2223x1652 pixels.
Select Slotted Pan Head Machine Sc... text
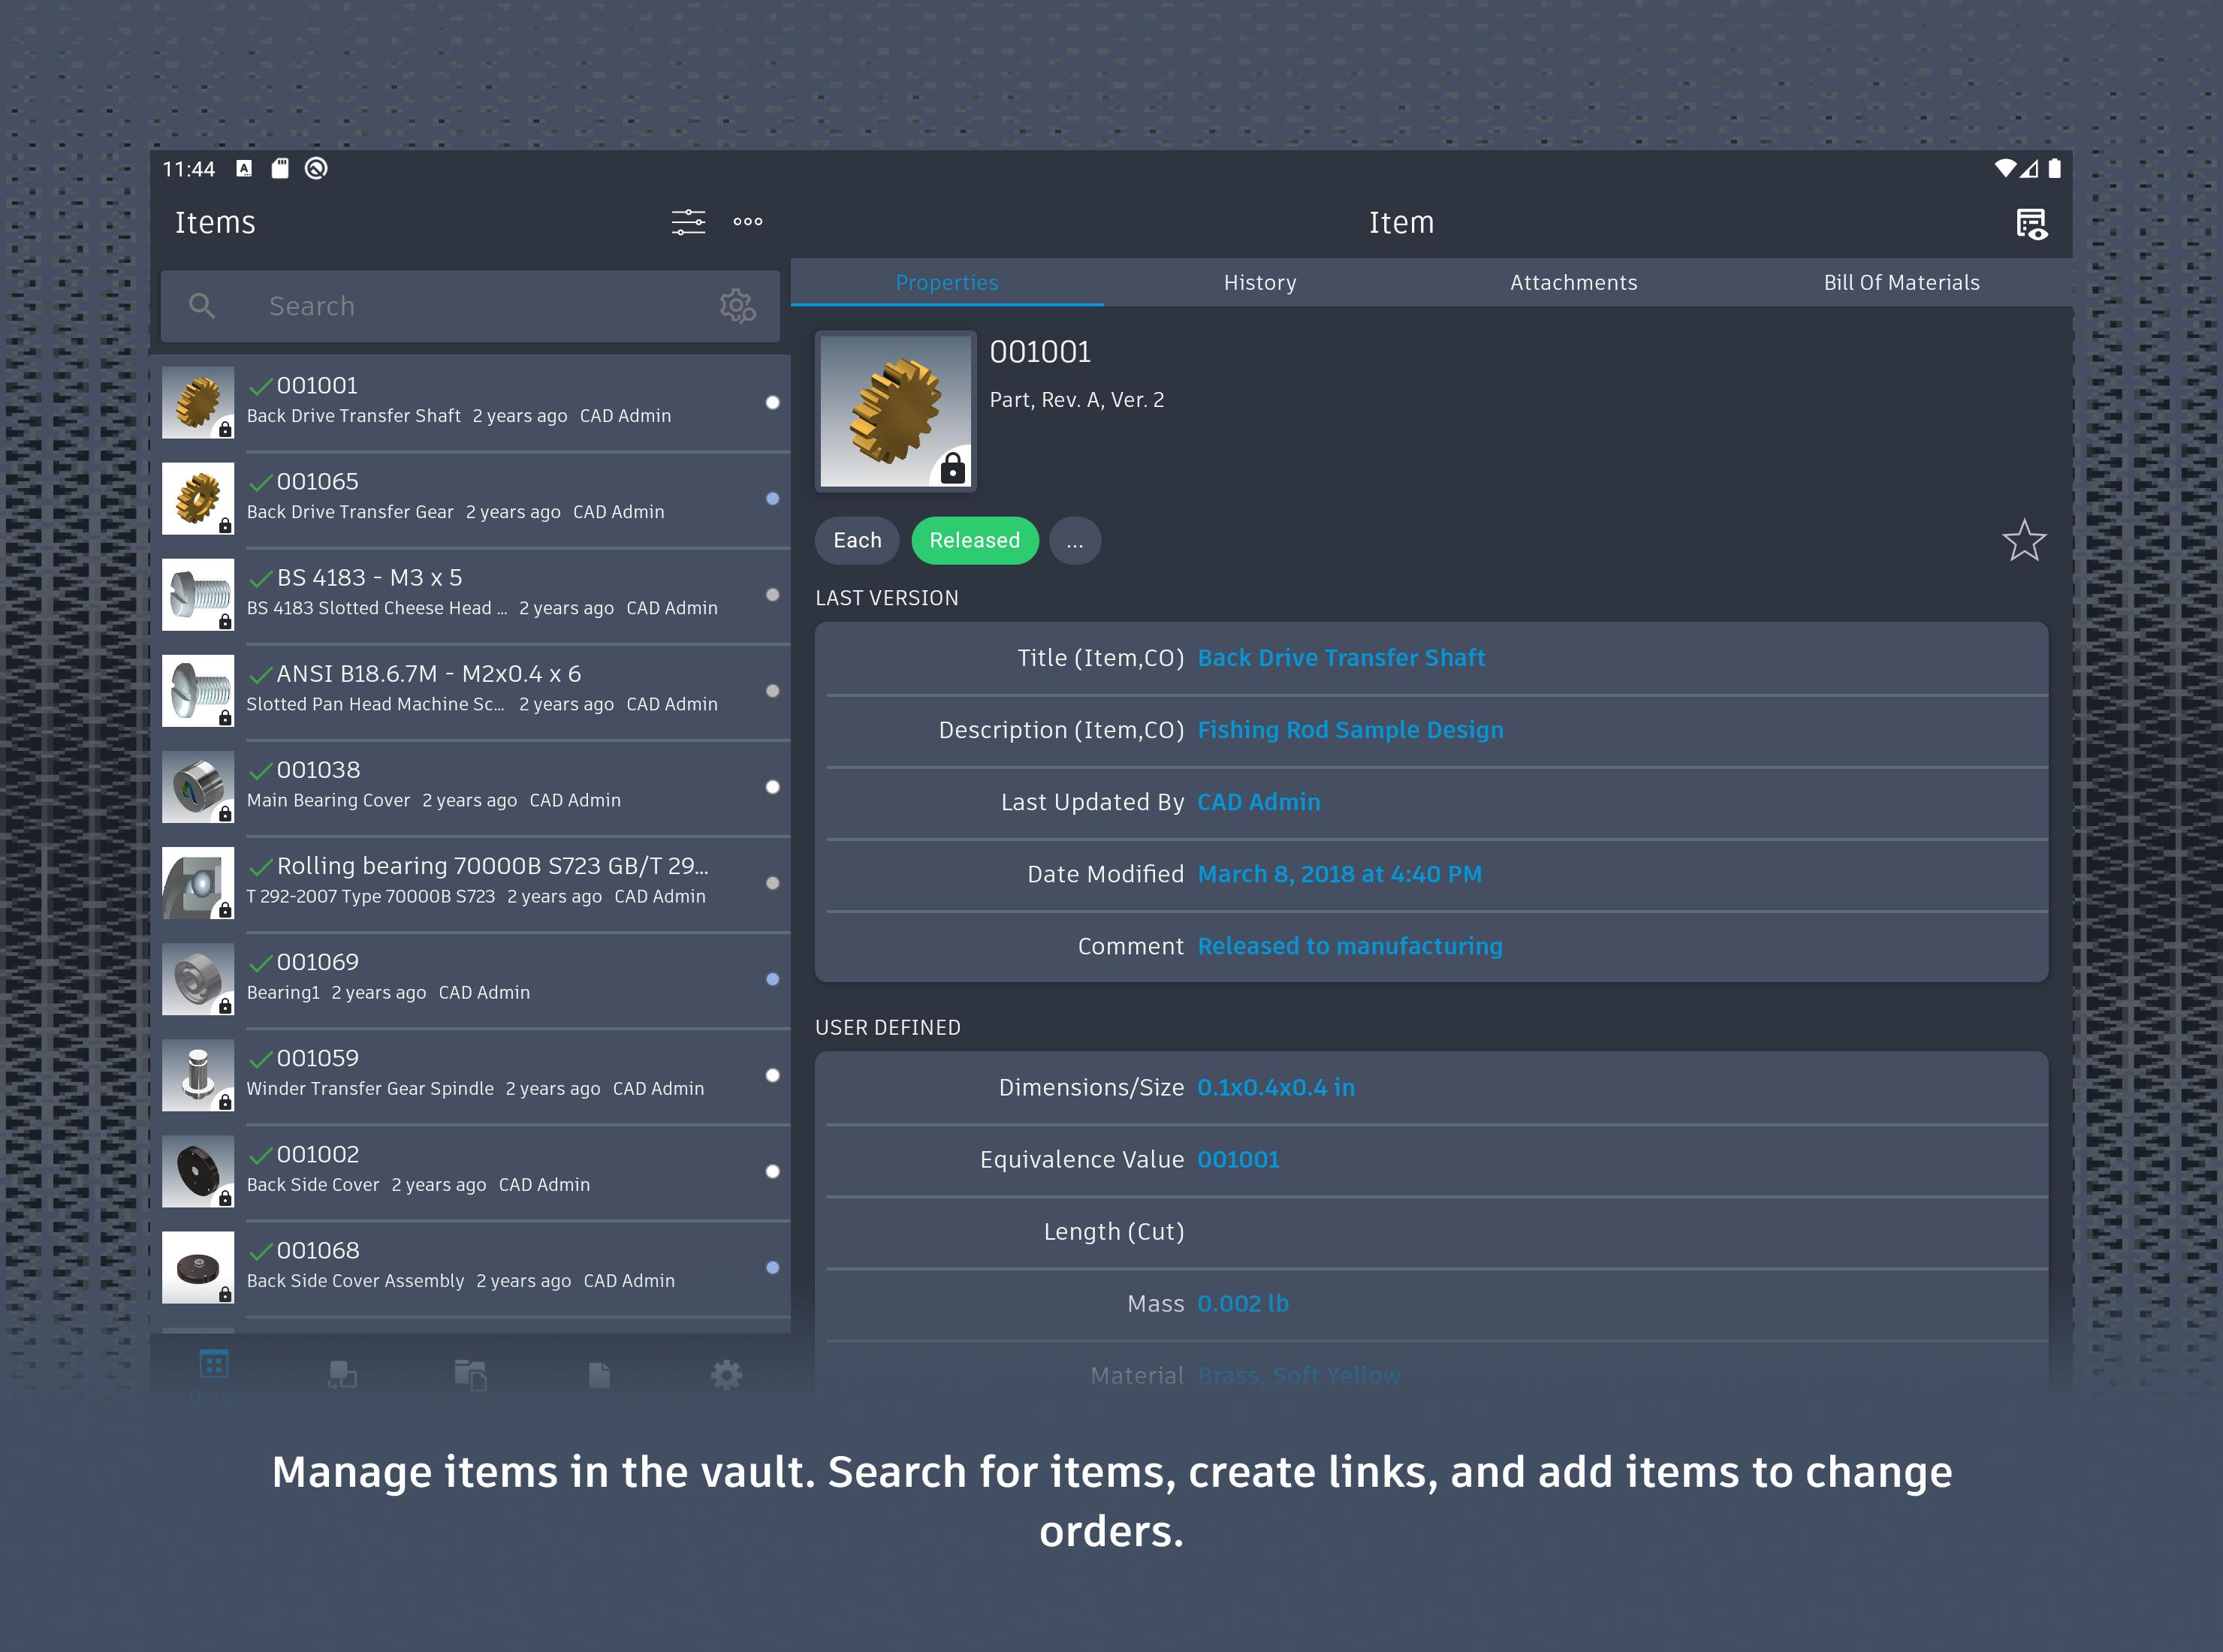[375, 705]
